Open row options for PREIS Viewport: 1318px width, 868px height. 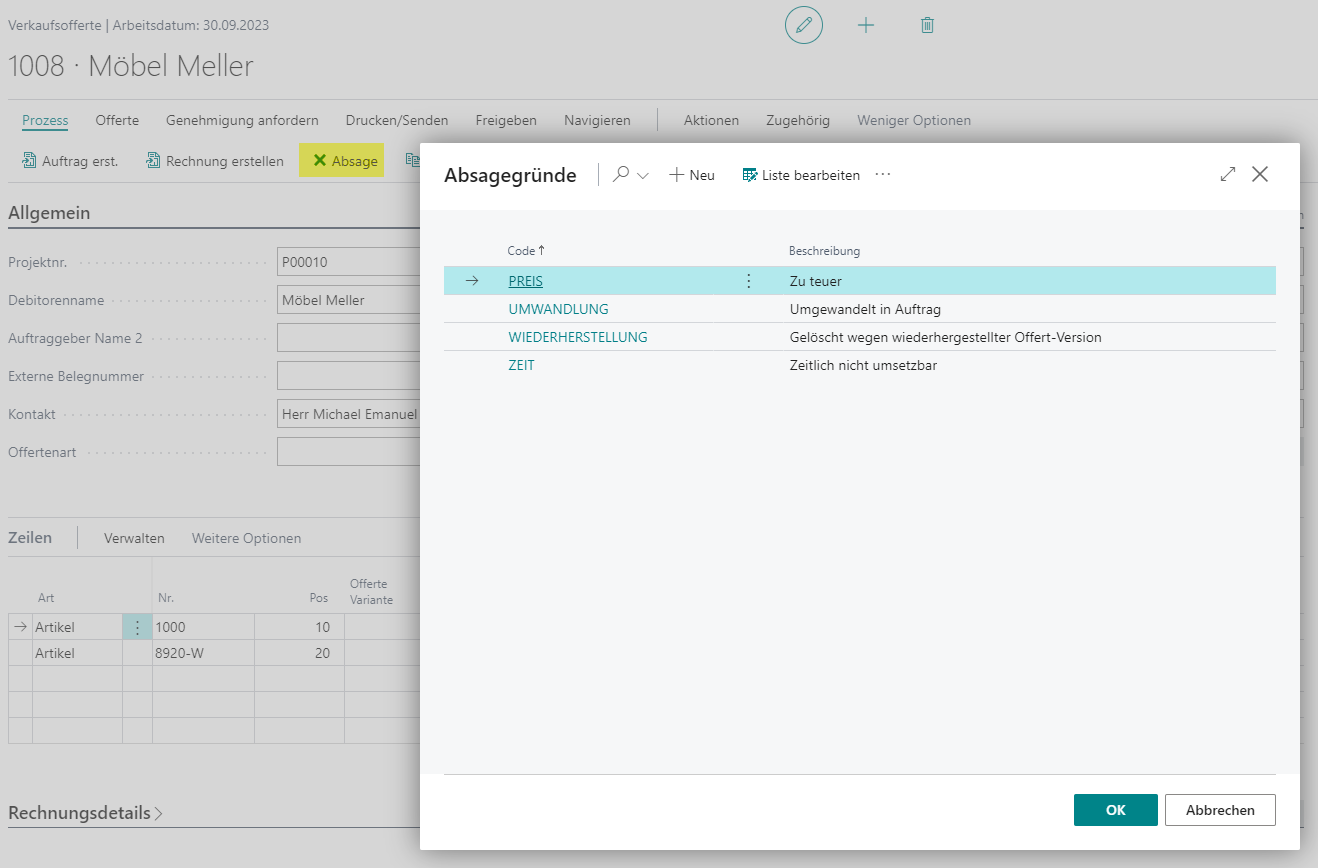coord(749,281)
